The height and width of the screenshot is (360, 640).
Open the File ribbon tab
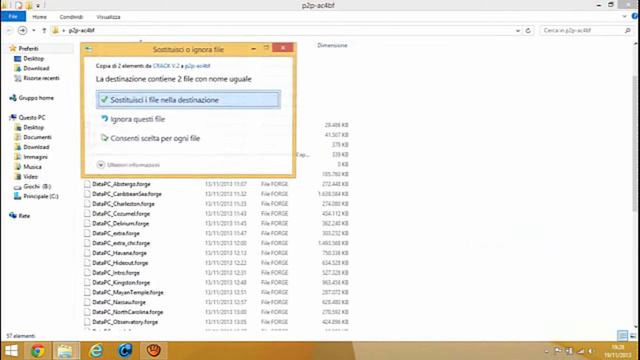tap(13, 16)
